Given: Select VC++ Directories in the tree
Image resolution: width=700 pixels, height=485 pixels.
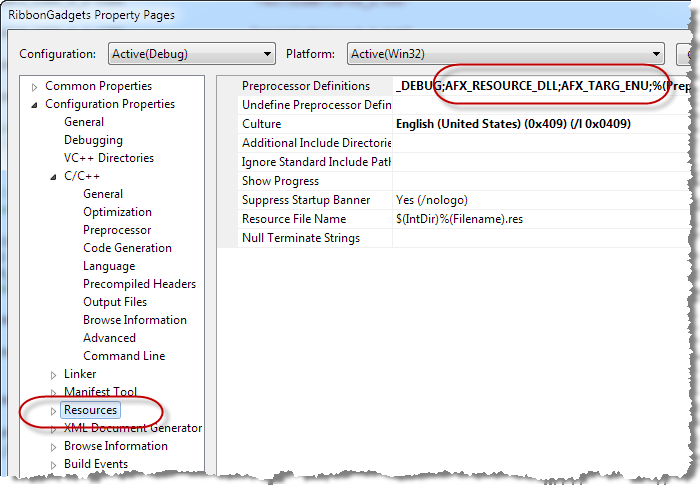Looking at the screenshot, I should tap(108, 158).
